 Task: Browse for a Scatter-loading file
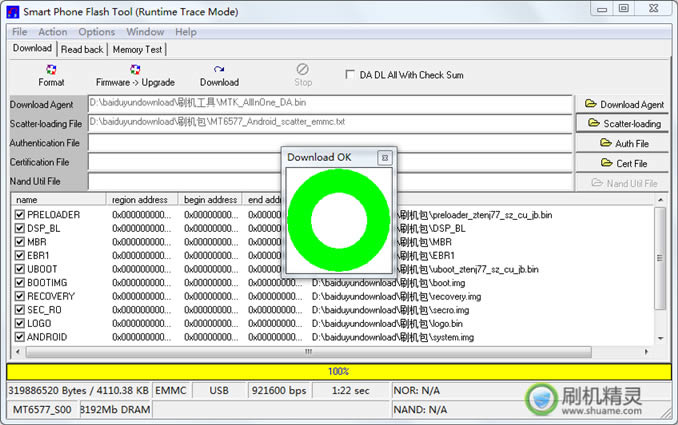(x=624, y=123)
